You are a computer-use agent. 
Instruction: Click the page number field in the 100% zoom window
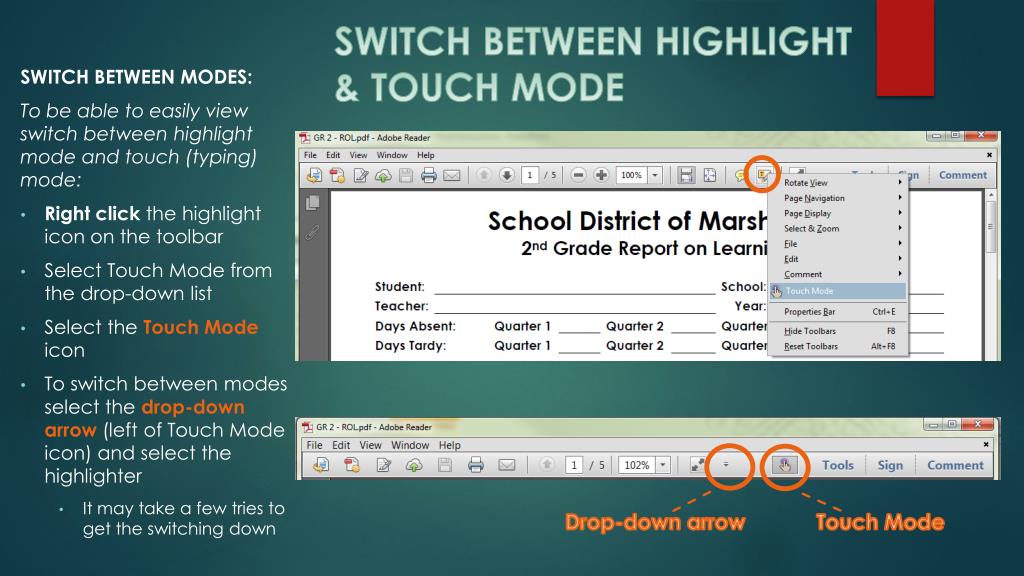click(x=530, y=175)
